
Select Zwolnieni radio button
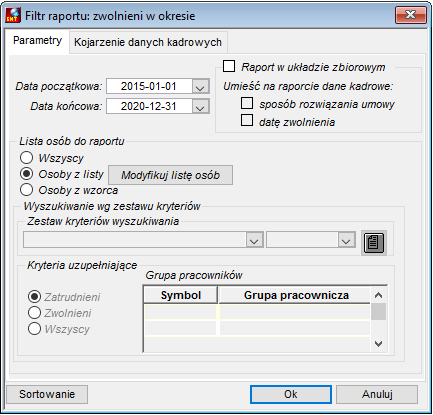click(34, 312)
